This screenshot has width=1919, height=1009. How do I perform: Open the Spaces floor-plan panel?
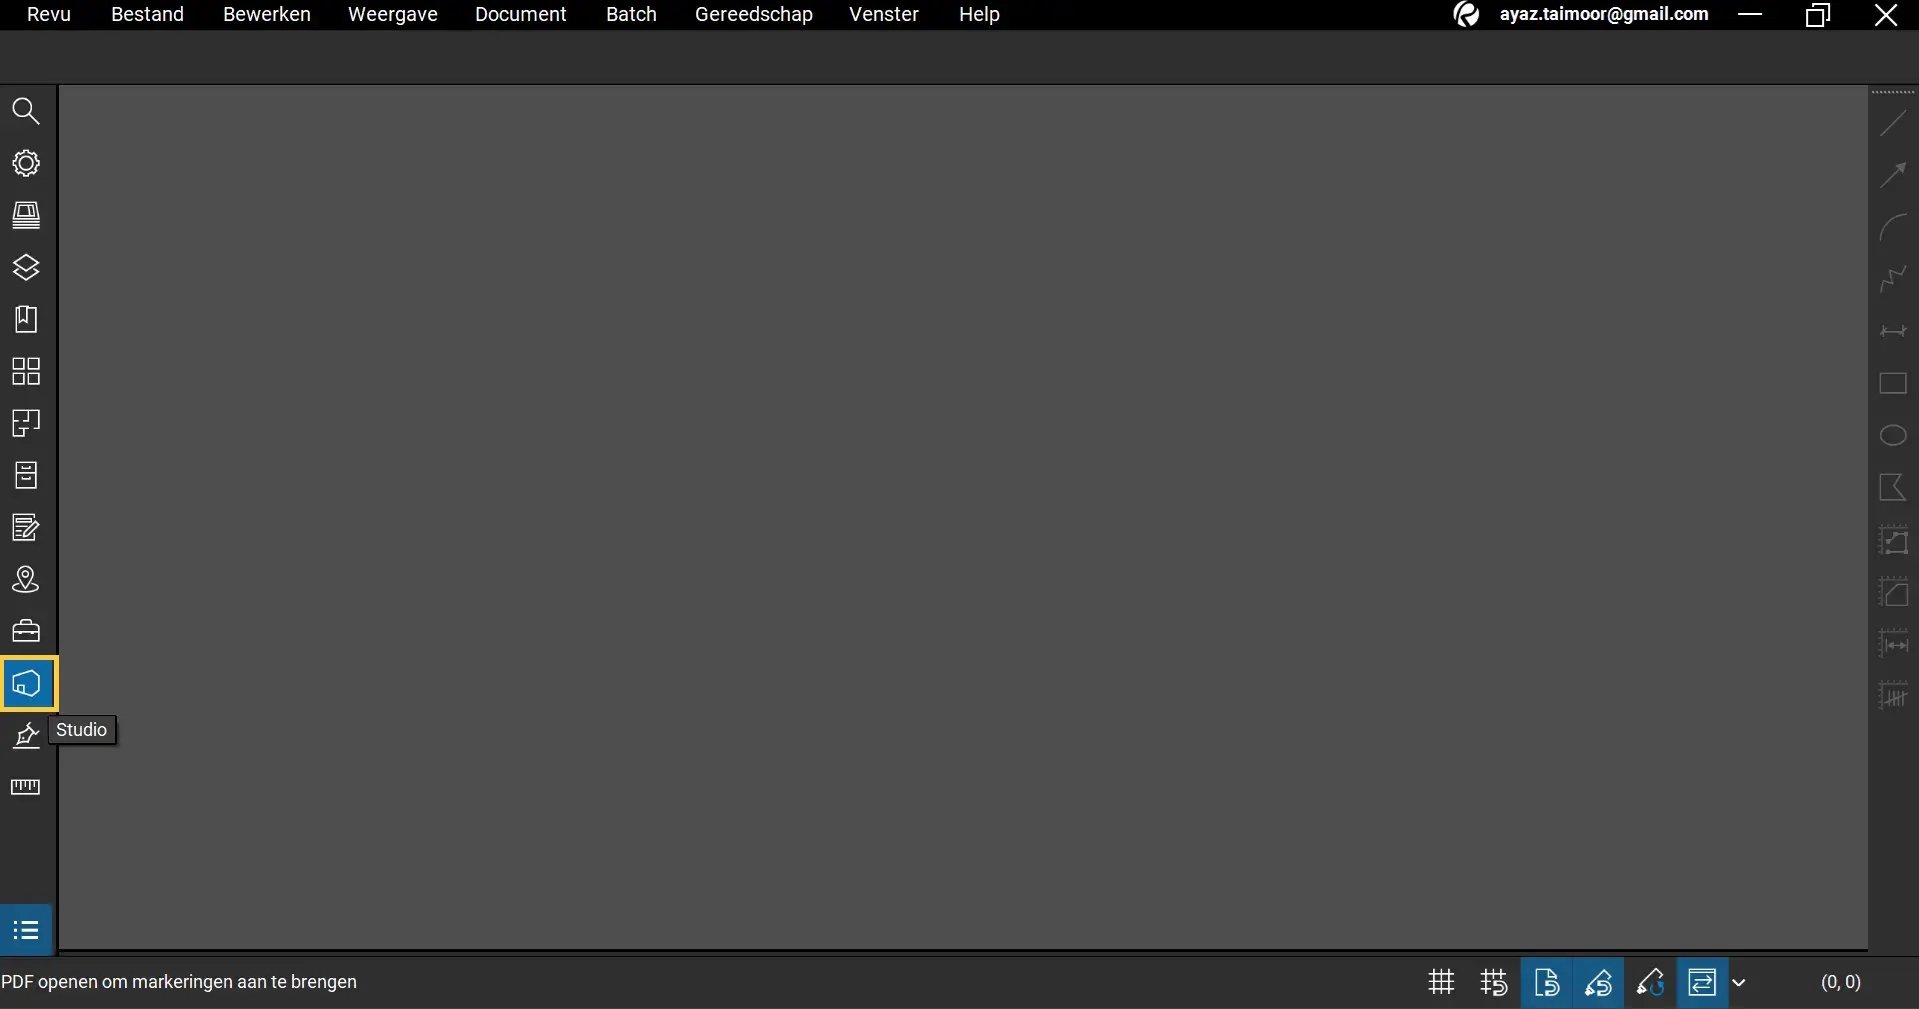(x=26, y=423)
